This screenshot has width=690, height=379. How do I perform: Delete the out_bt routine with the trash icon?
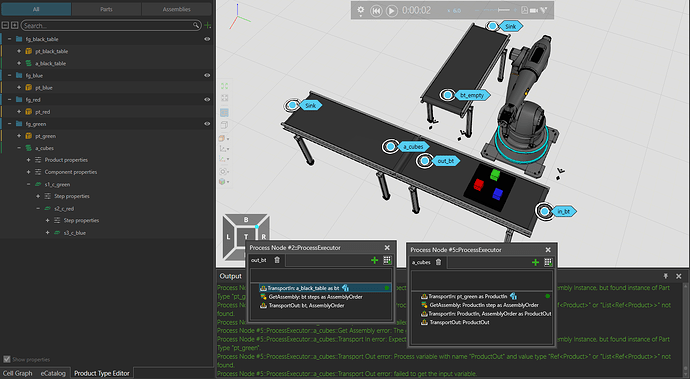coord(277,260)
